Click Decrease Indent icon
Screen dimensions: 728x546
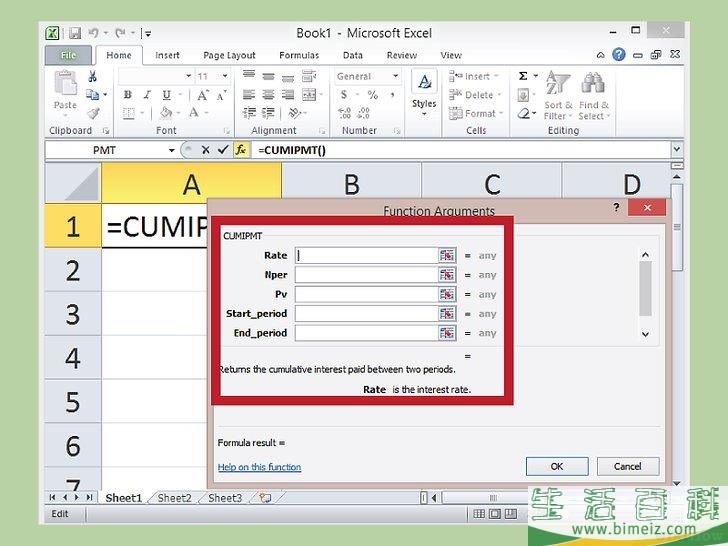(x=249, y=113)
